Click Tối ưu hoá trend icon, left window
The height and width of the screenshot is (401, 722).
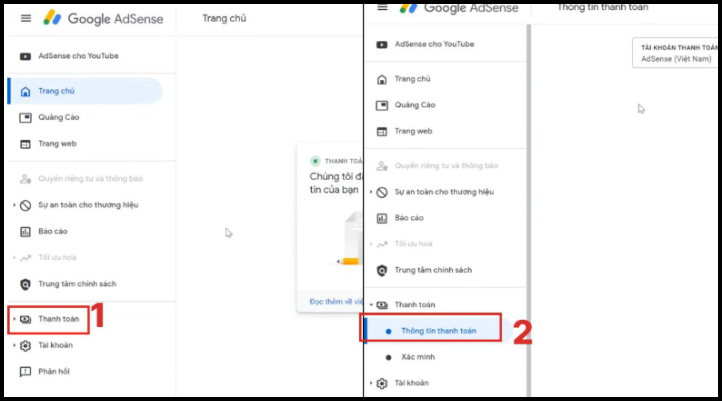[25, 258]
